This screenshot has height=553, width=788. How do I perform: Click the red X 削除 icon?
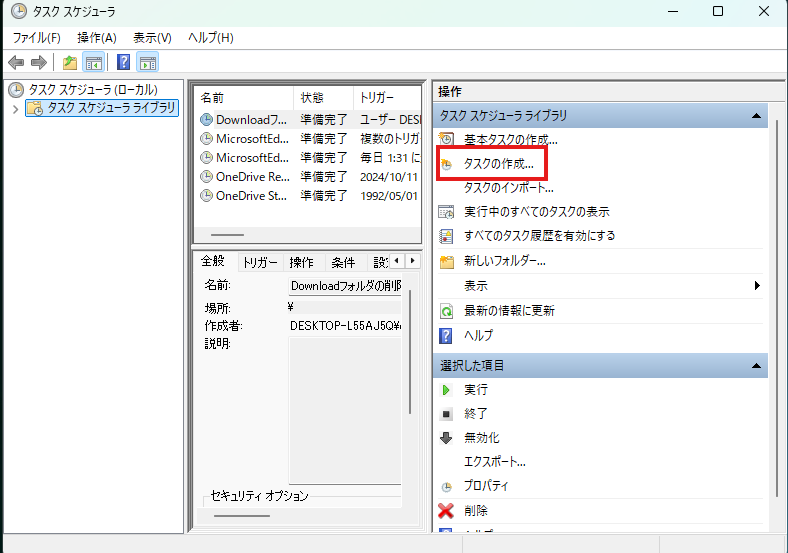[x=446, y=511]
